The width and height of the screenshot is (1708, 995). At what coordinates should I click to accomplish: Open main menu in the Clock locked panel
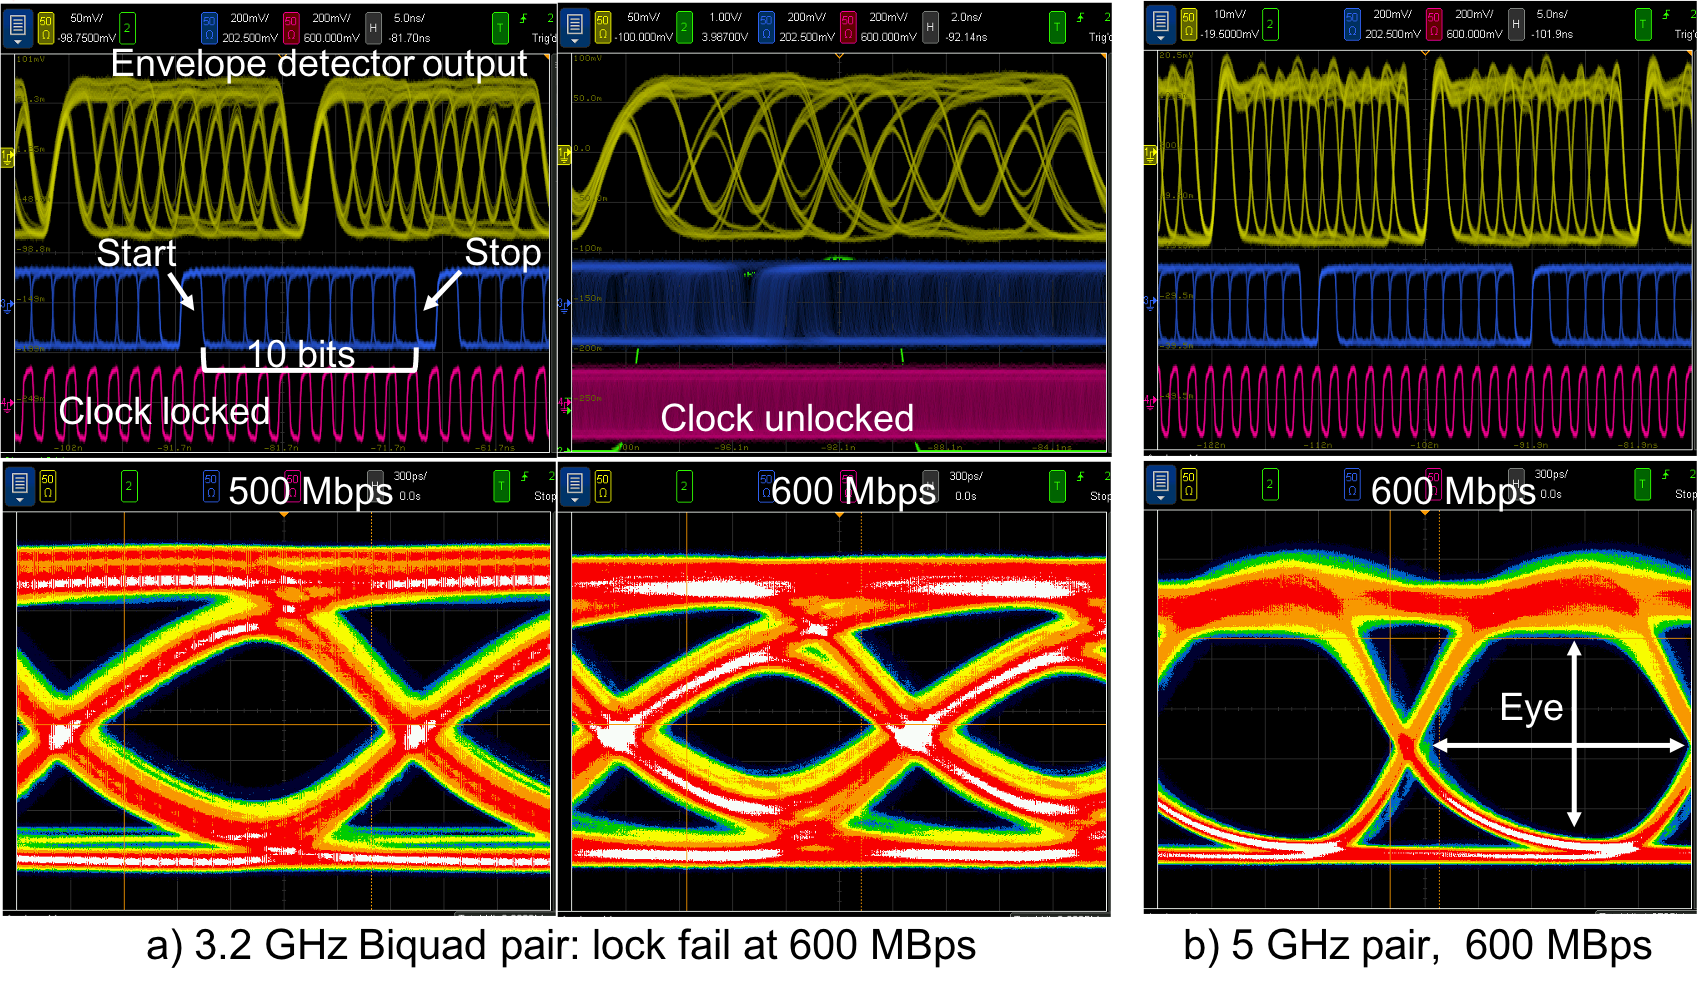(x=17, y=27)
